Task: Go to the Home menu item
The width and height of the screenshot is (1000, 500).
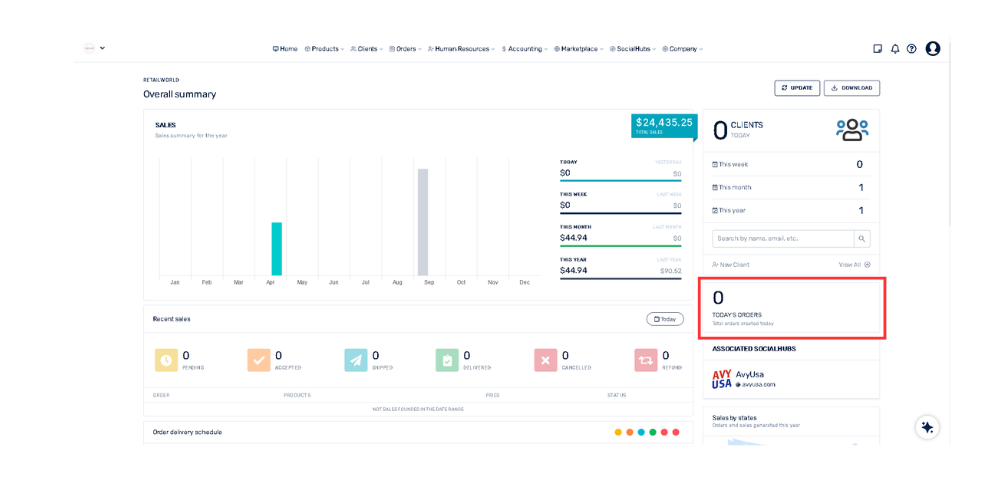Action: tap(285, 49)
